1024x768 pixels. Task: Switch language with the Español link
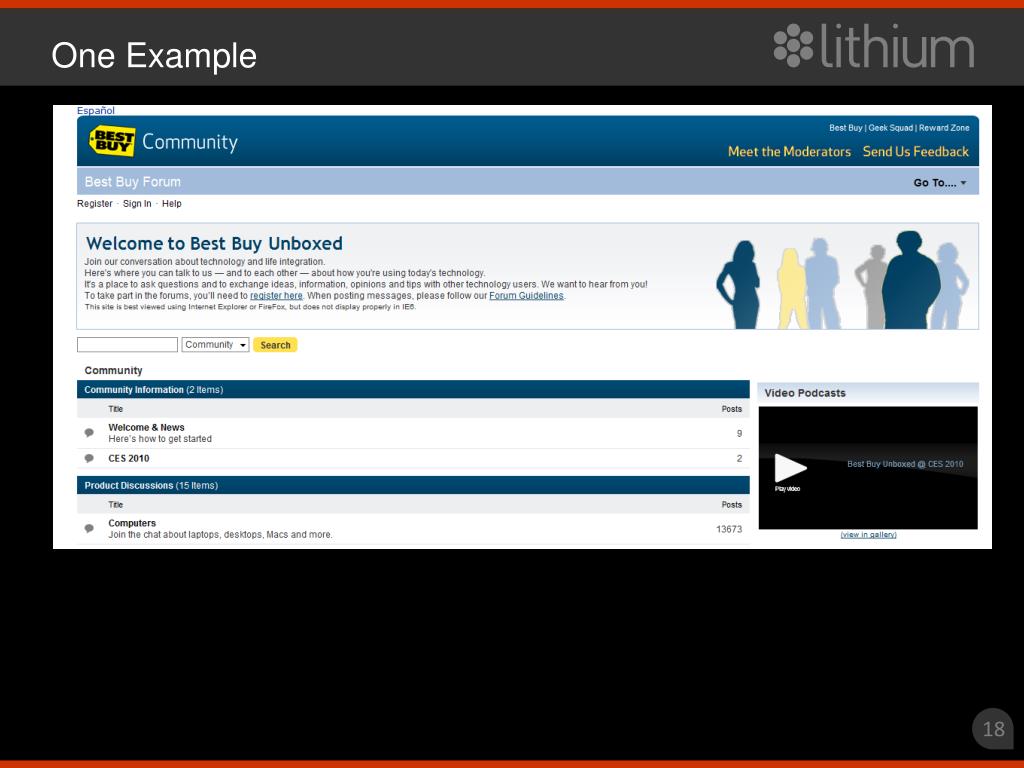point(96,110)
